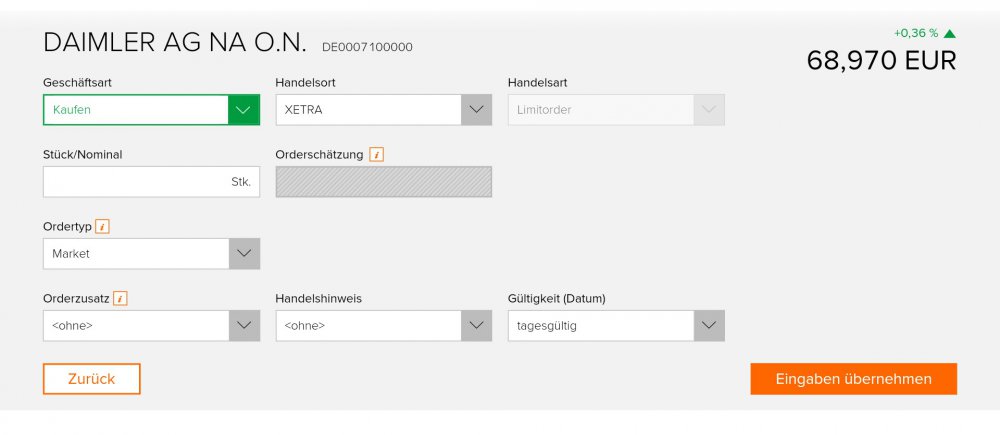This screenshot has height=435, width=1000.
Task: Click the hatched Orderschätzung field
Action: (x=383, y=182)
